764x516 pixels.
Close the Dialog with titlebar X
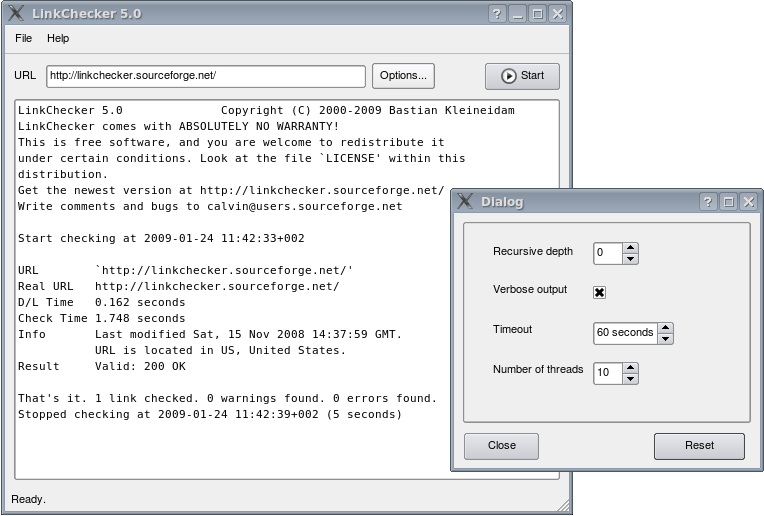748,202
